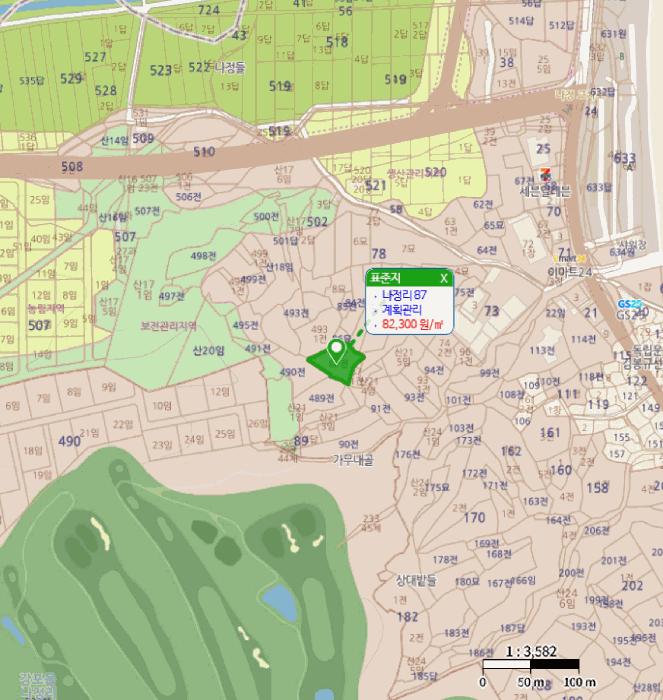
Task: Select parcel 182 on the map
Action: (x=407, y=617)
